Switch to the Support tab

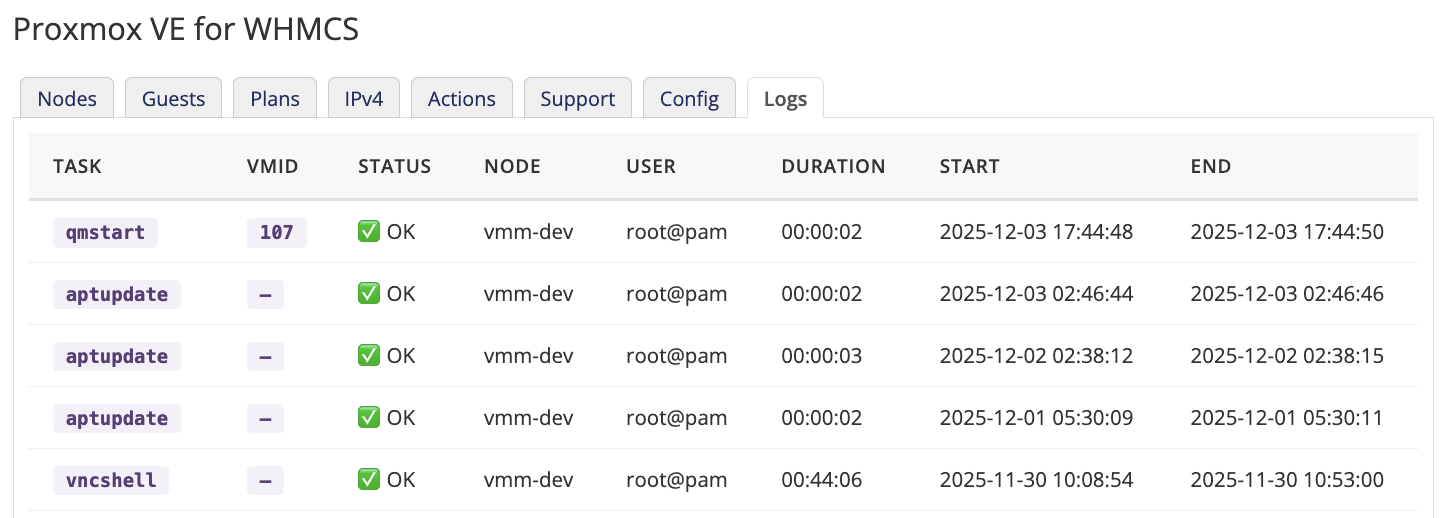[x=577, y=99]
